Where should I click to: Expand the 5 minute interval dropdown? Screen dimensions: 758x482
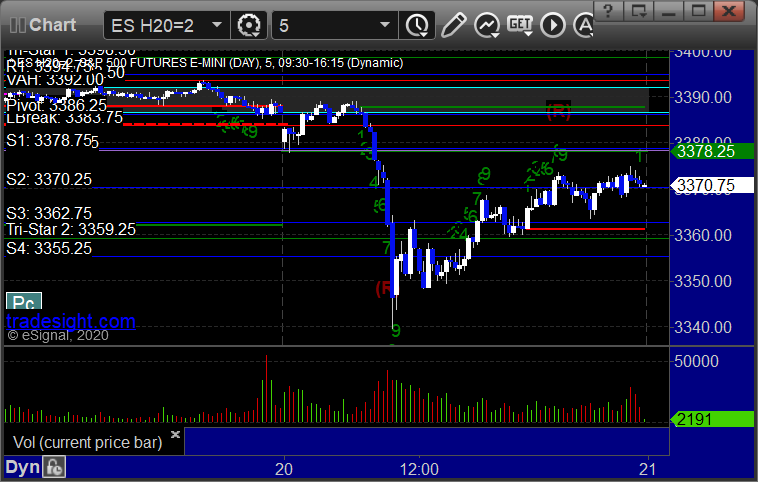pos(385,25)
